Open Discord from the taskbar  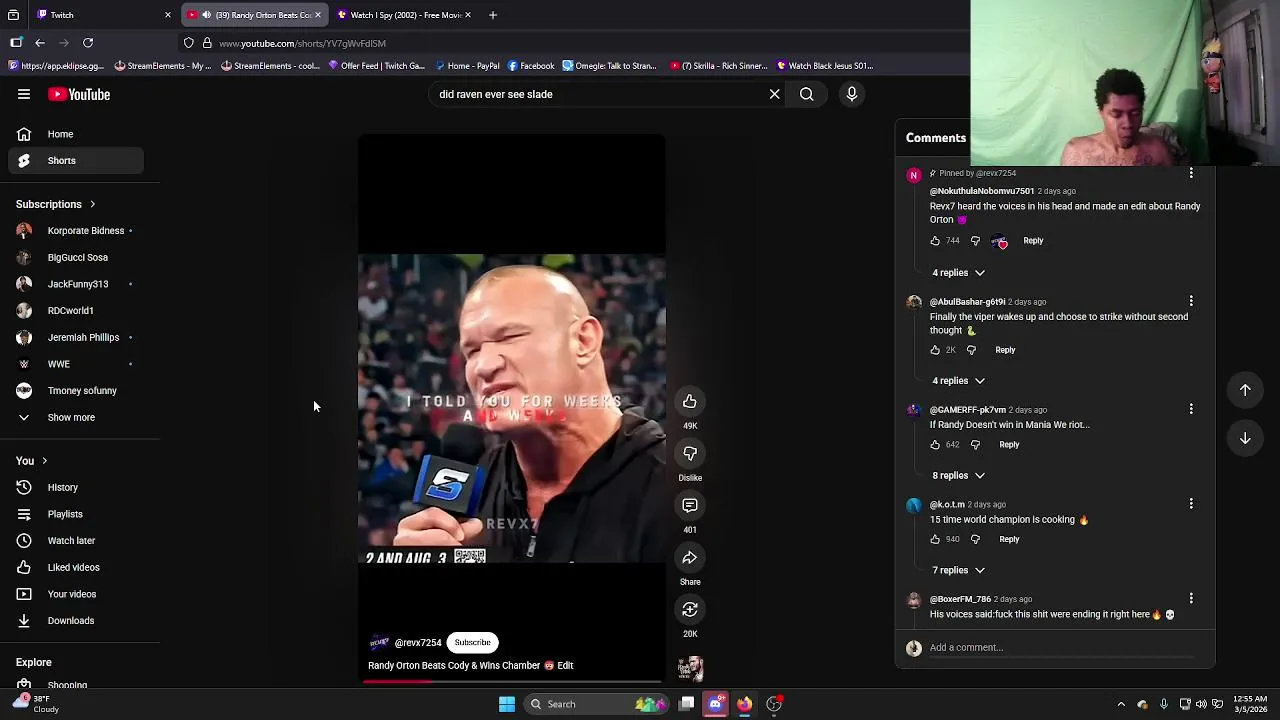[715, 704]
